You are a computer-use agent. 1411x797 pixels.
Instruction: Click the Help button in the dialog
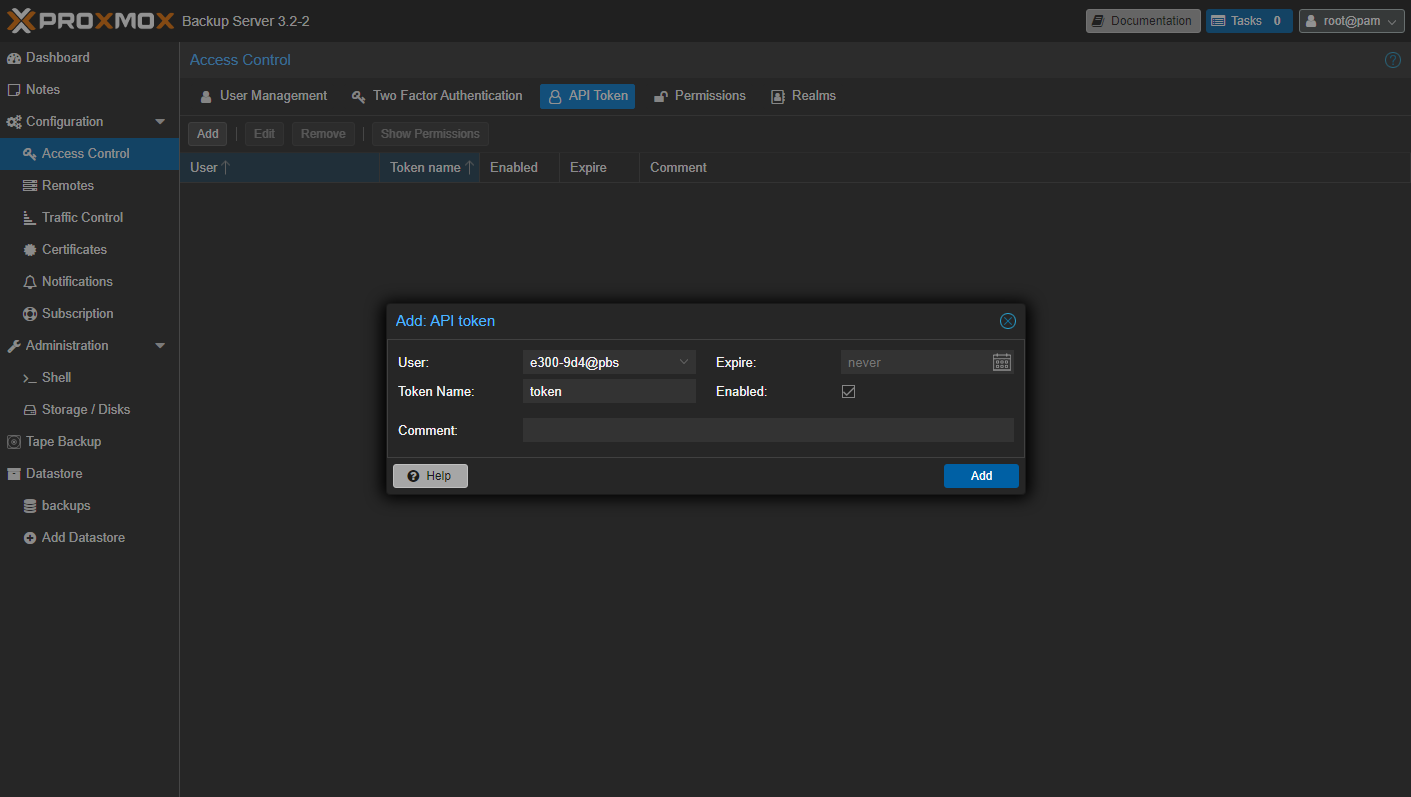[430, 476]
